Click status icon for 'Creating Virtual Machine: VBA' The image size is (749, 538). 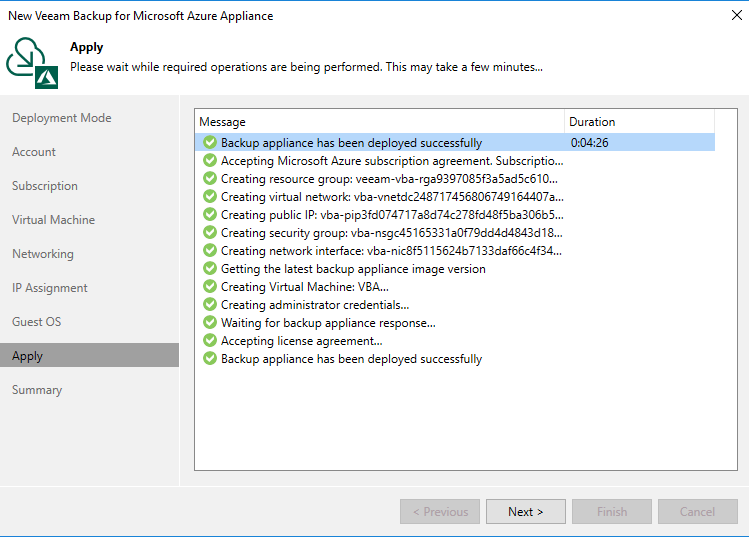point(210,287)
